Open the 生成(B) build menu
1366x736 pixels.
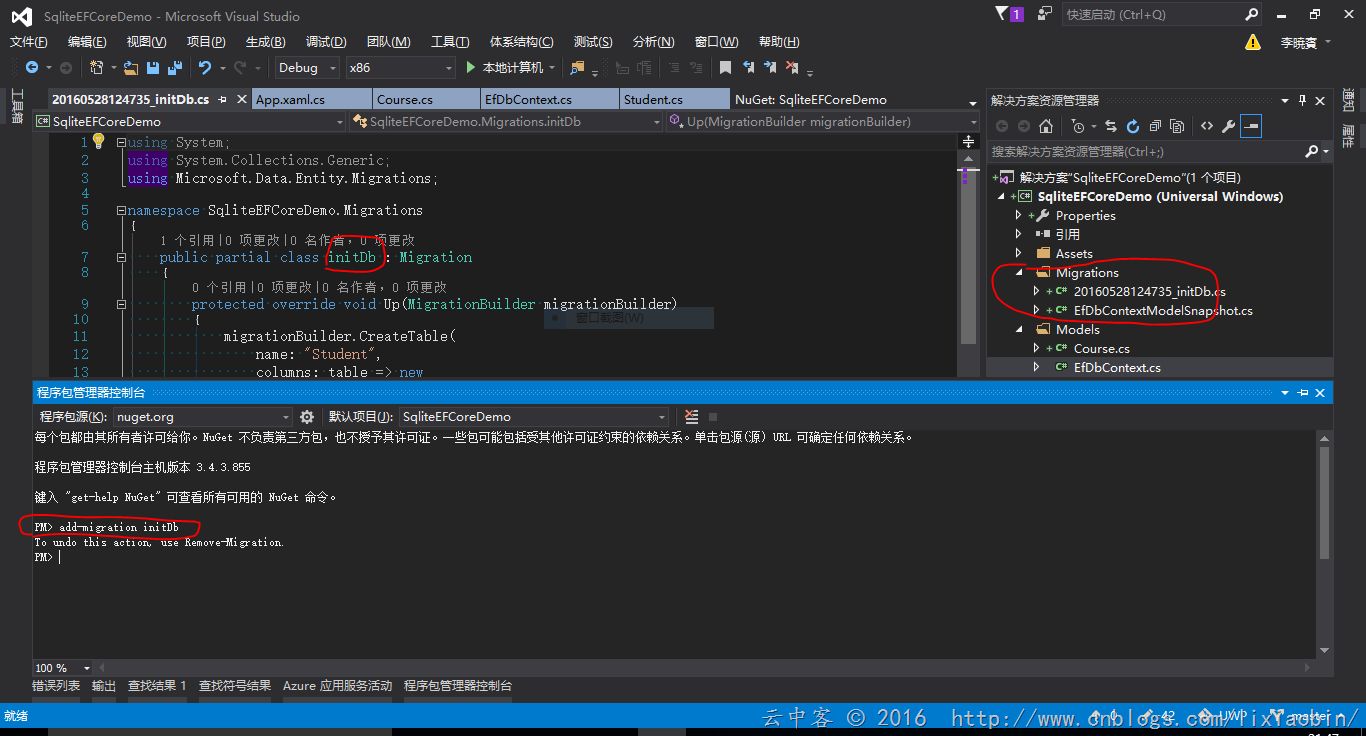pos(265,42)
